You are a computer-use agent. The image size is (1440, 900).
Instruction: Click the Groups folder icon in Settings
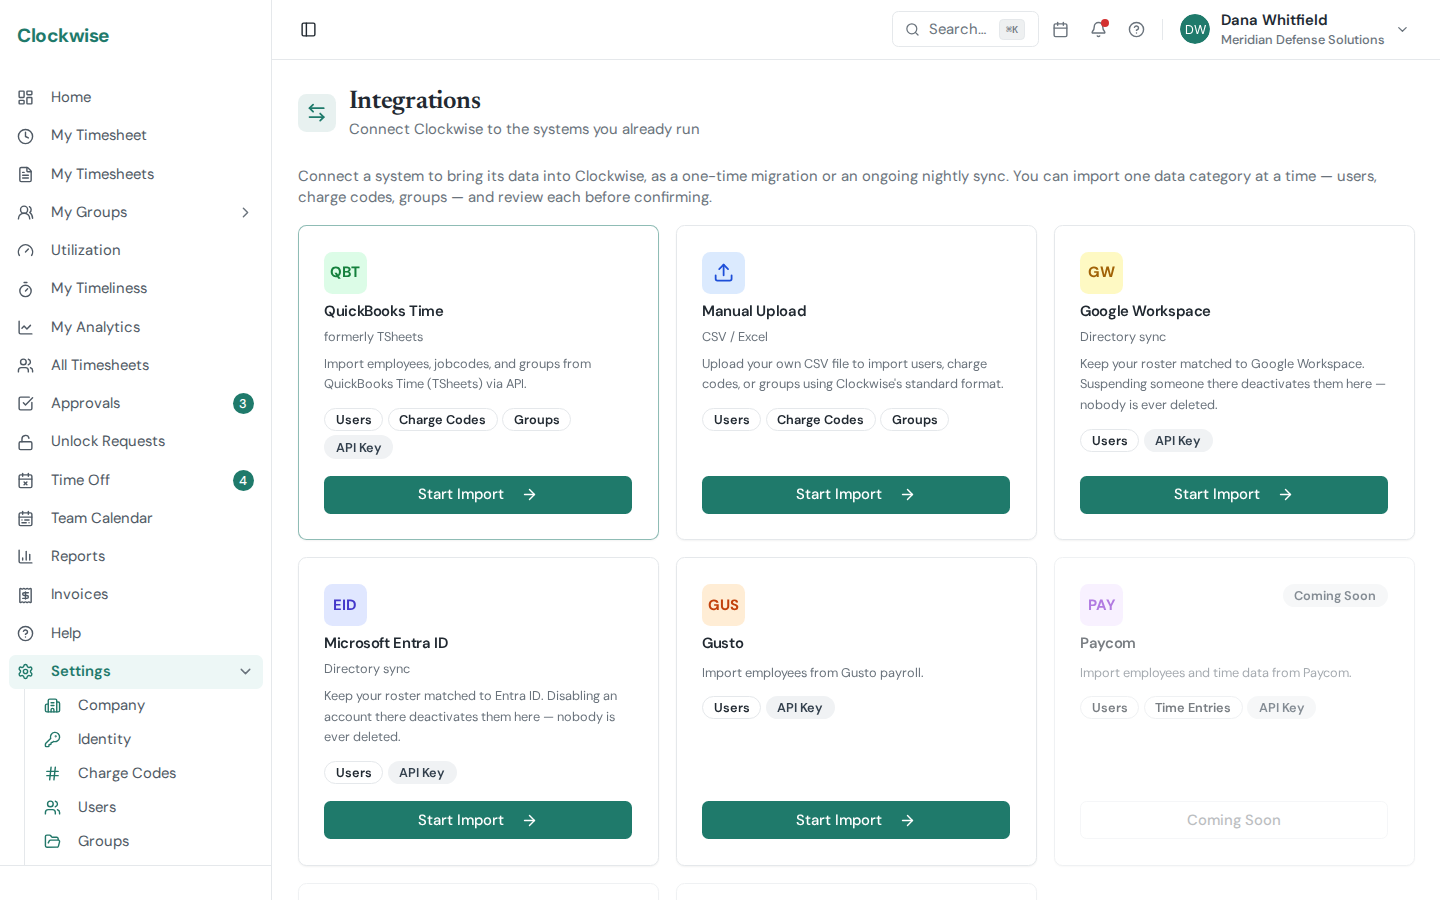point(53,841)
